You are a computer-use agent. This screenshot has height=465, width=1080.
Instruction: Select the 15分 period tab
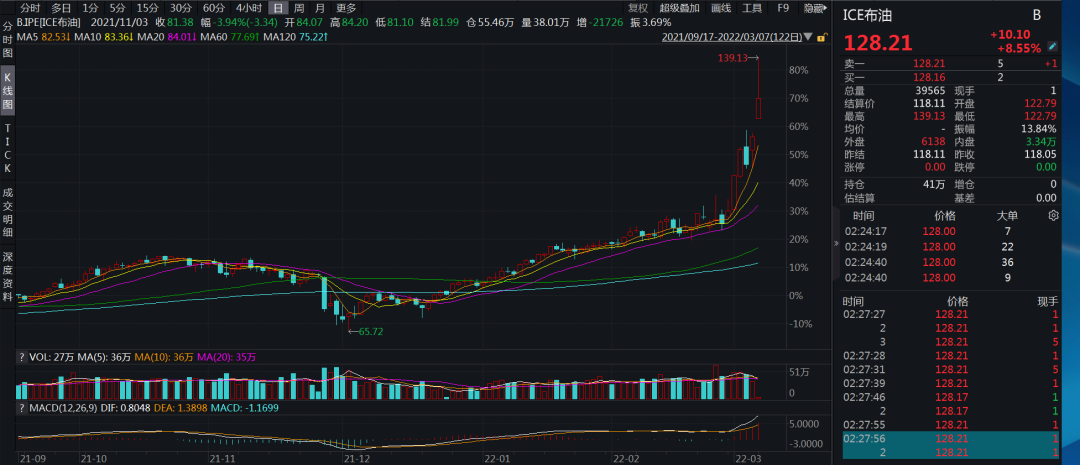pyautogui.click(x=147, y=8)
